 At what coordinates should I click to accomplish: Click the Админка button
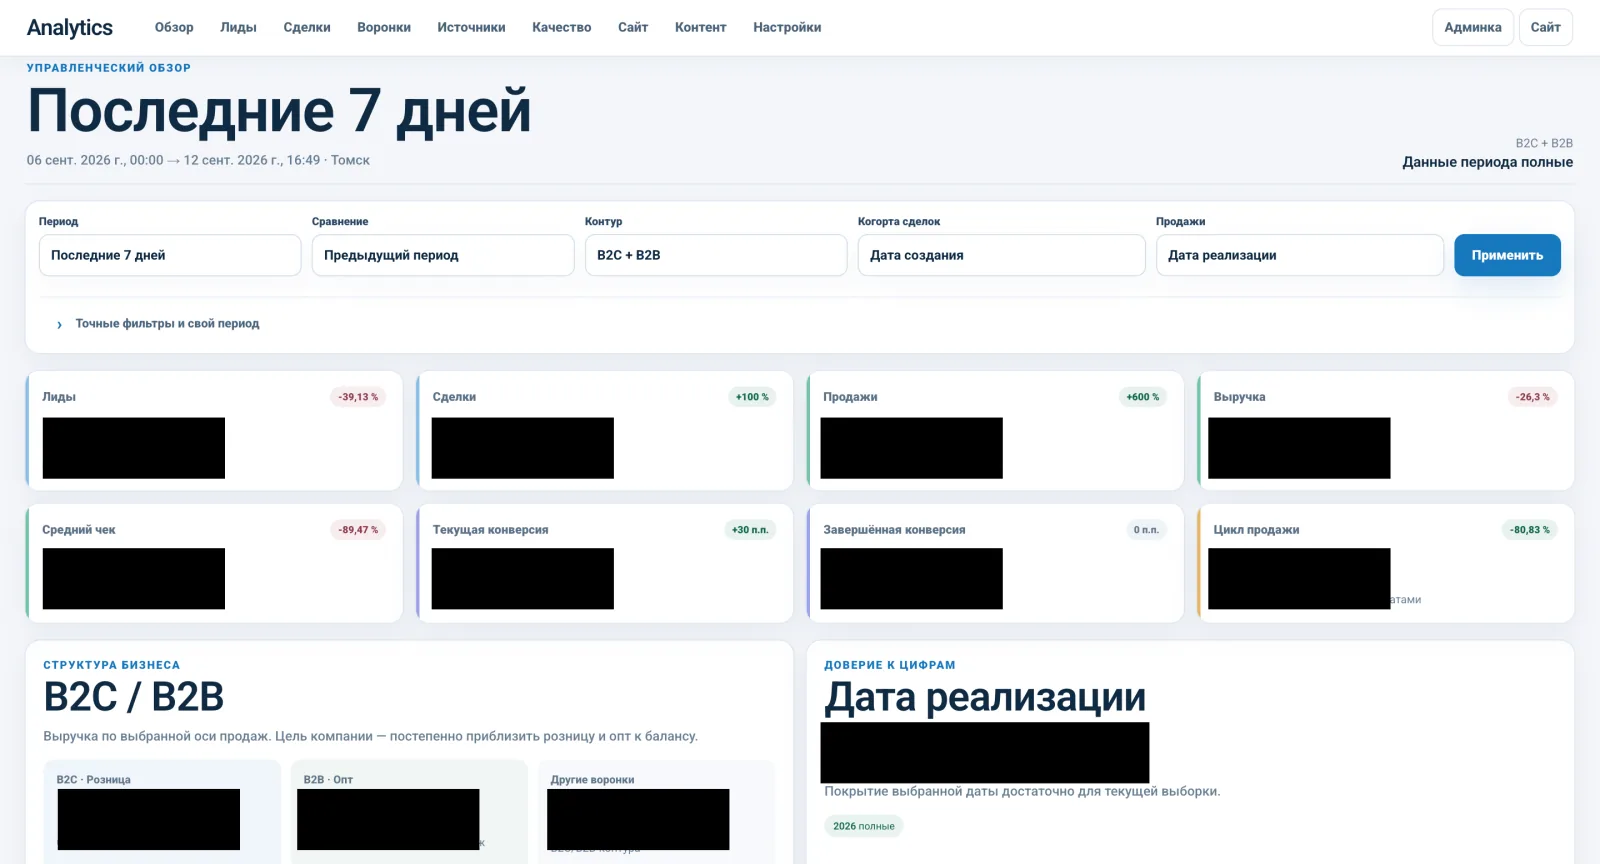click(1473, 28)
